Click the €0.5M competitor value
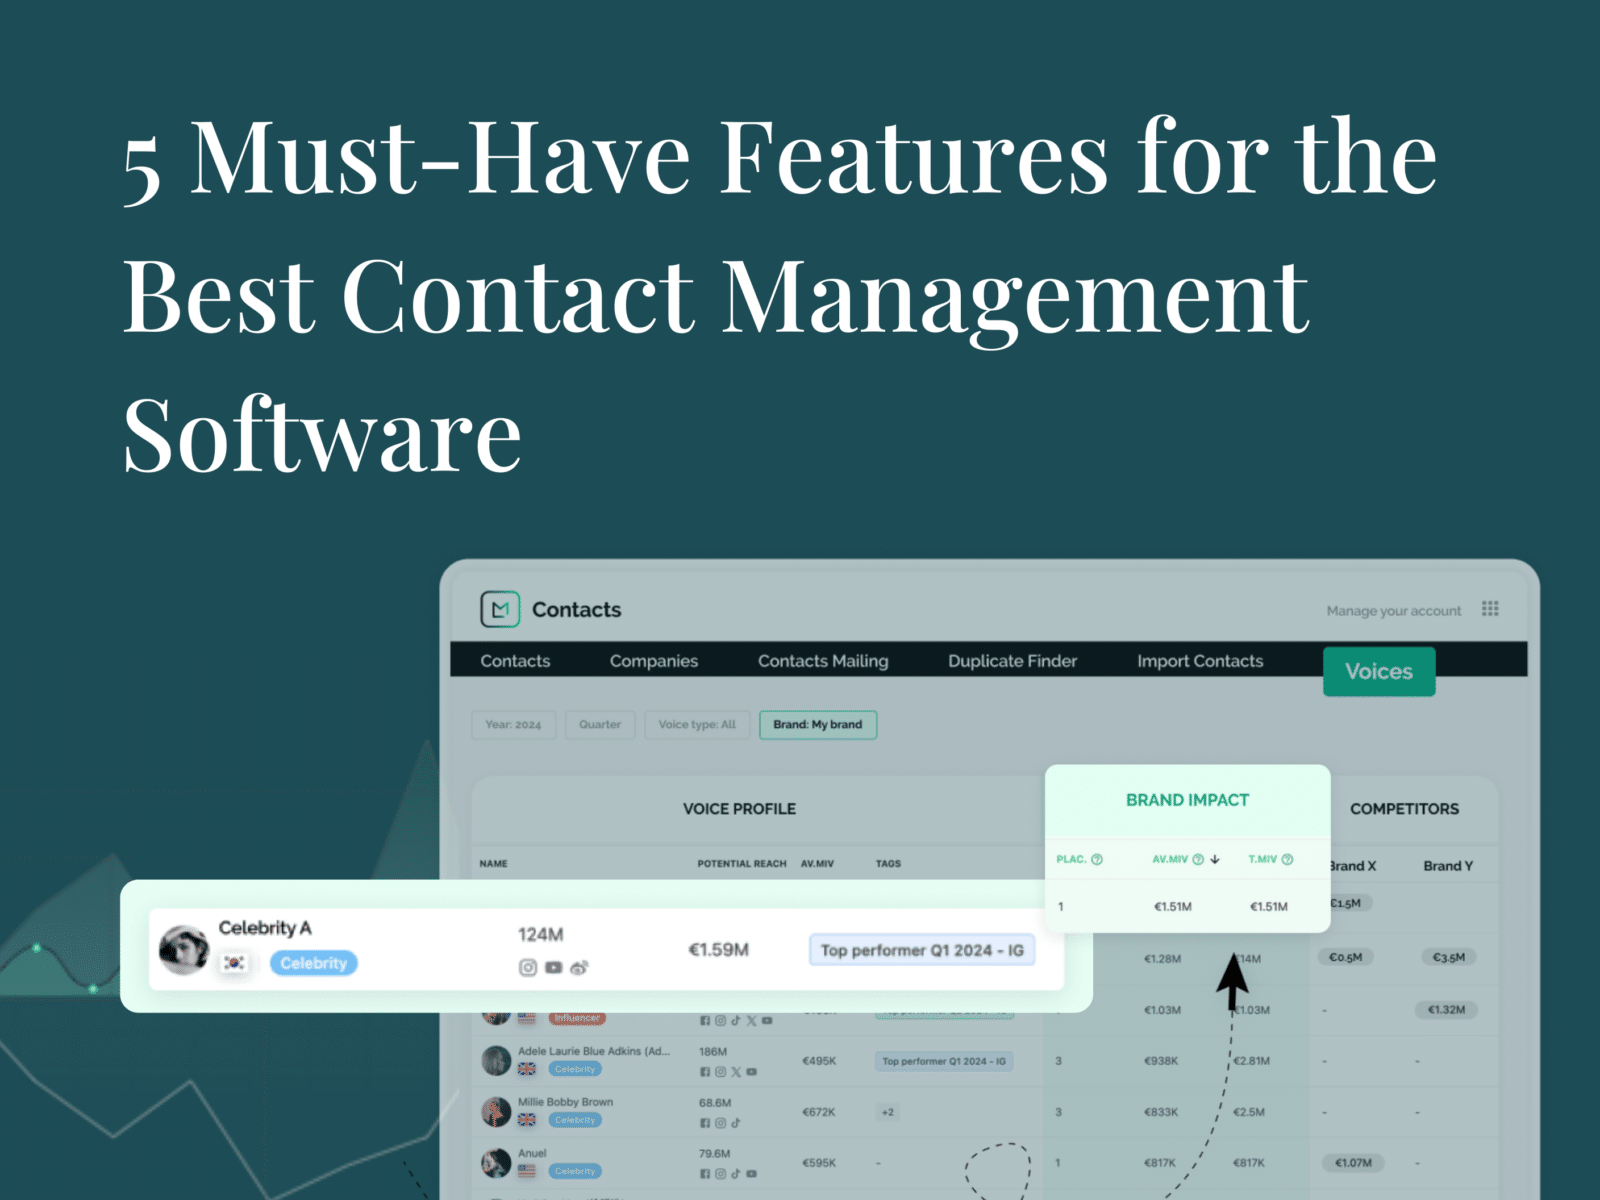The height and width of the screenshot is (1200, 1600). click(x=1345, y=957)
